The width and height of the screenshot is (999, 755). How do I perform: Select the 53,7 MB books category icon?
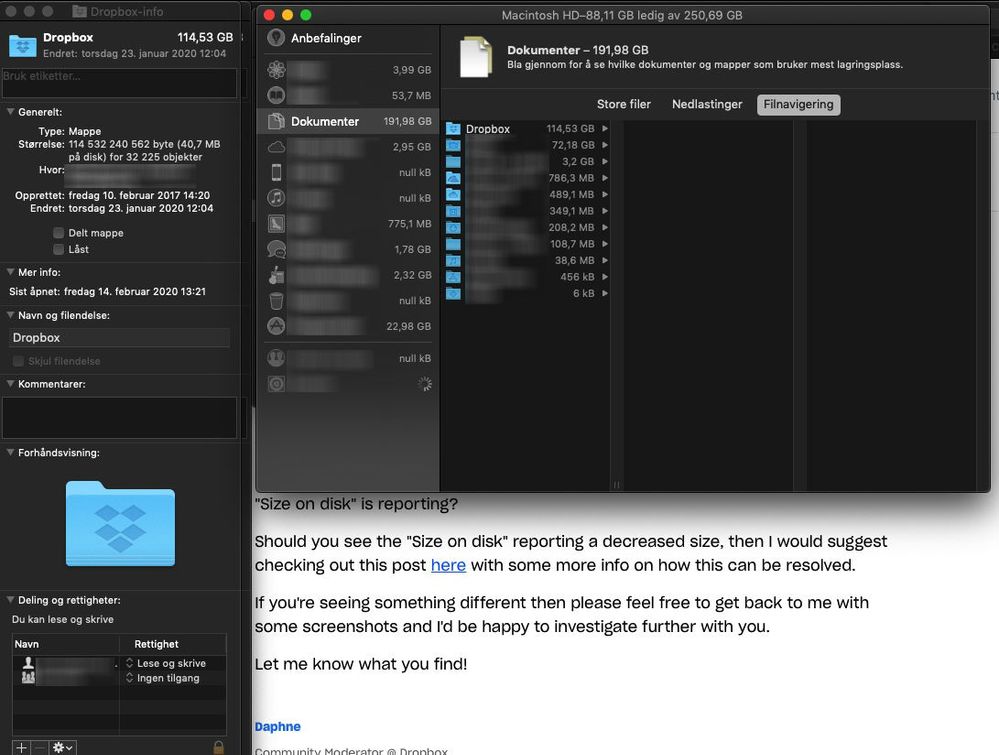[276, 95]
